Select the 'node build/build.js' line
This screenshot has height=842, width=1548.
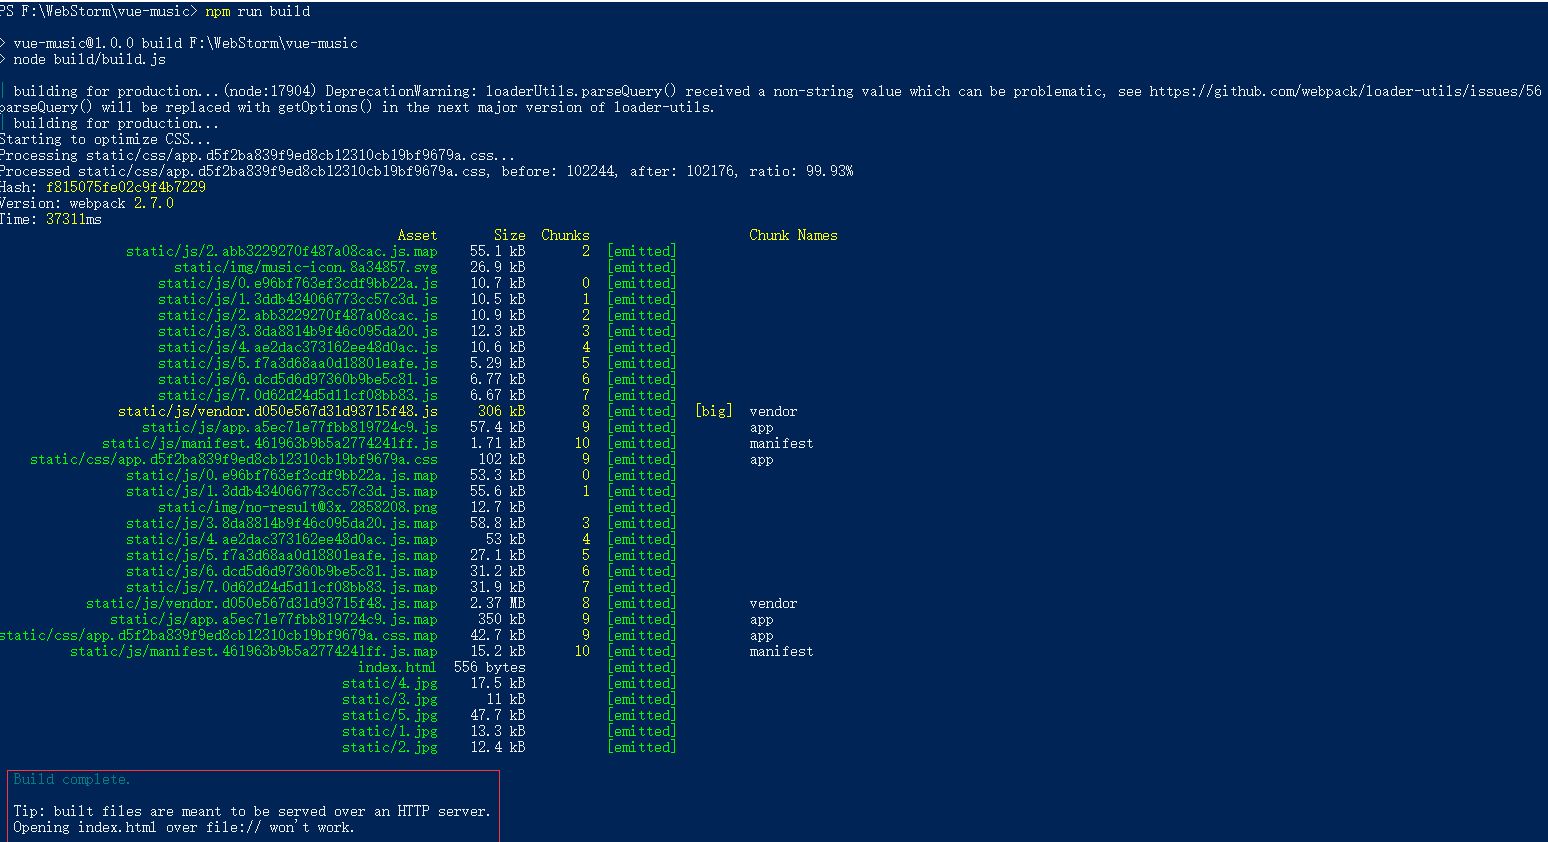coord(90,59)
